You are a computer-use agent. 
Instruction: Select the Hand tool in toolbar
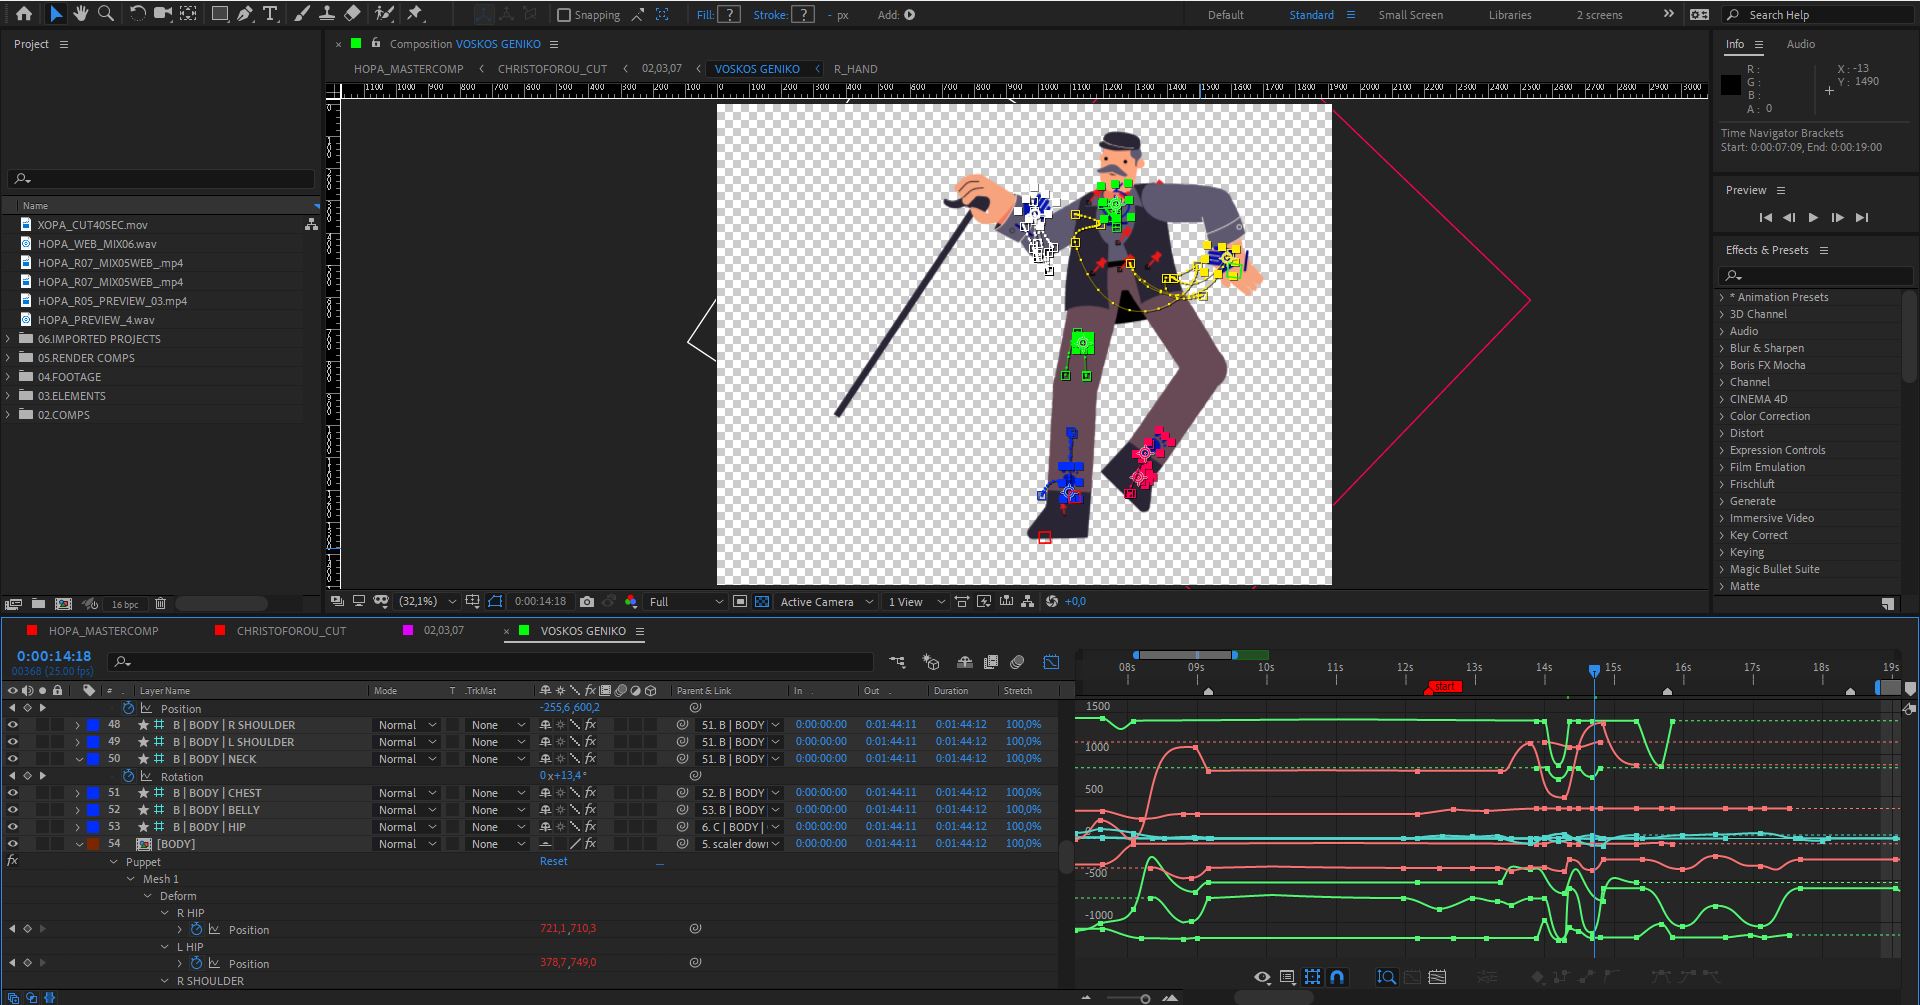tap(81, 14)
